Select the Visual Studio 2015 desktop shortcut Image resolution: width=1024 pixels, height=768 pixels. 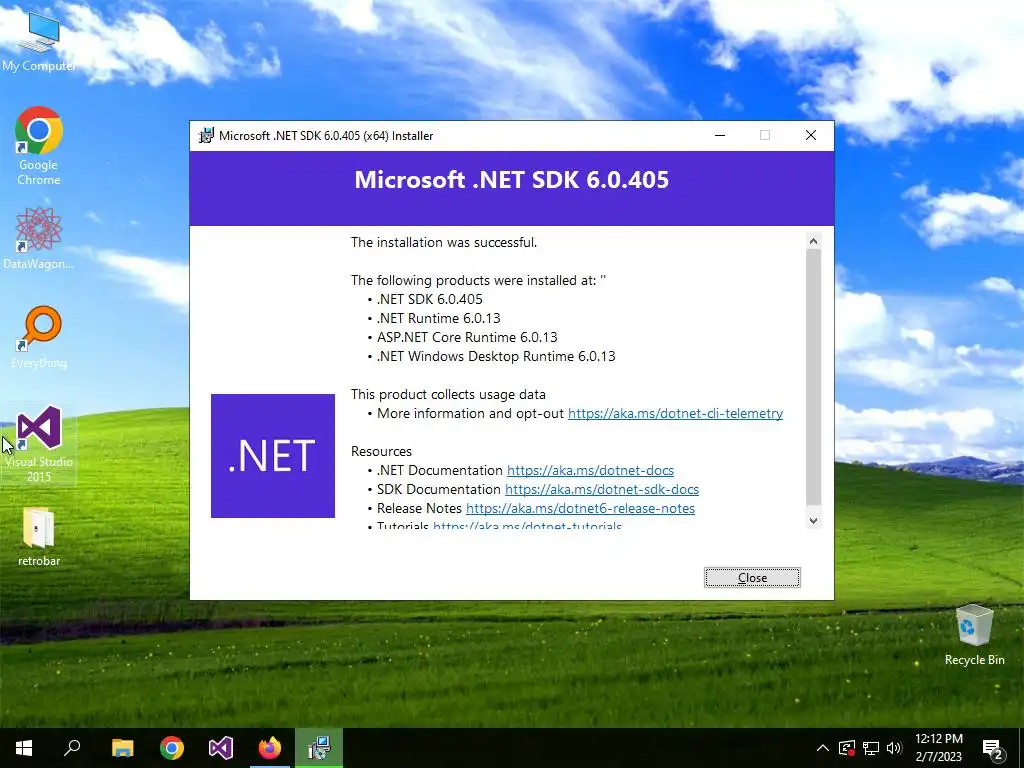click(39, 443)
